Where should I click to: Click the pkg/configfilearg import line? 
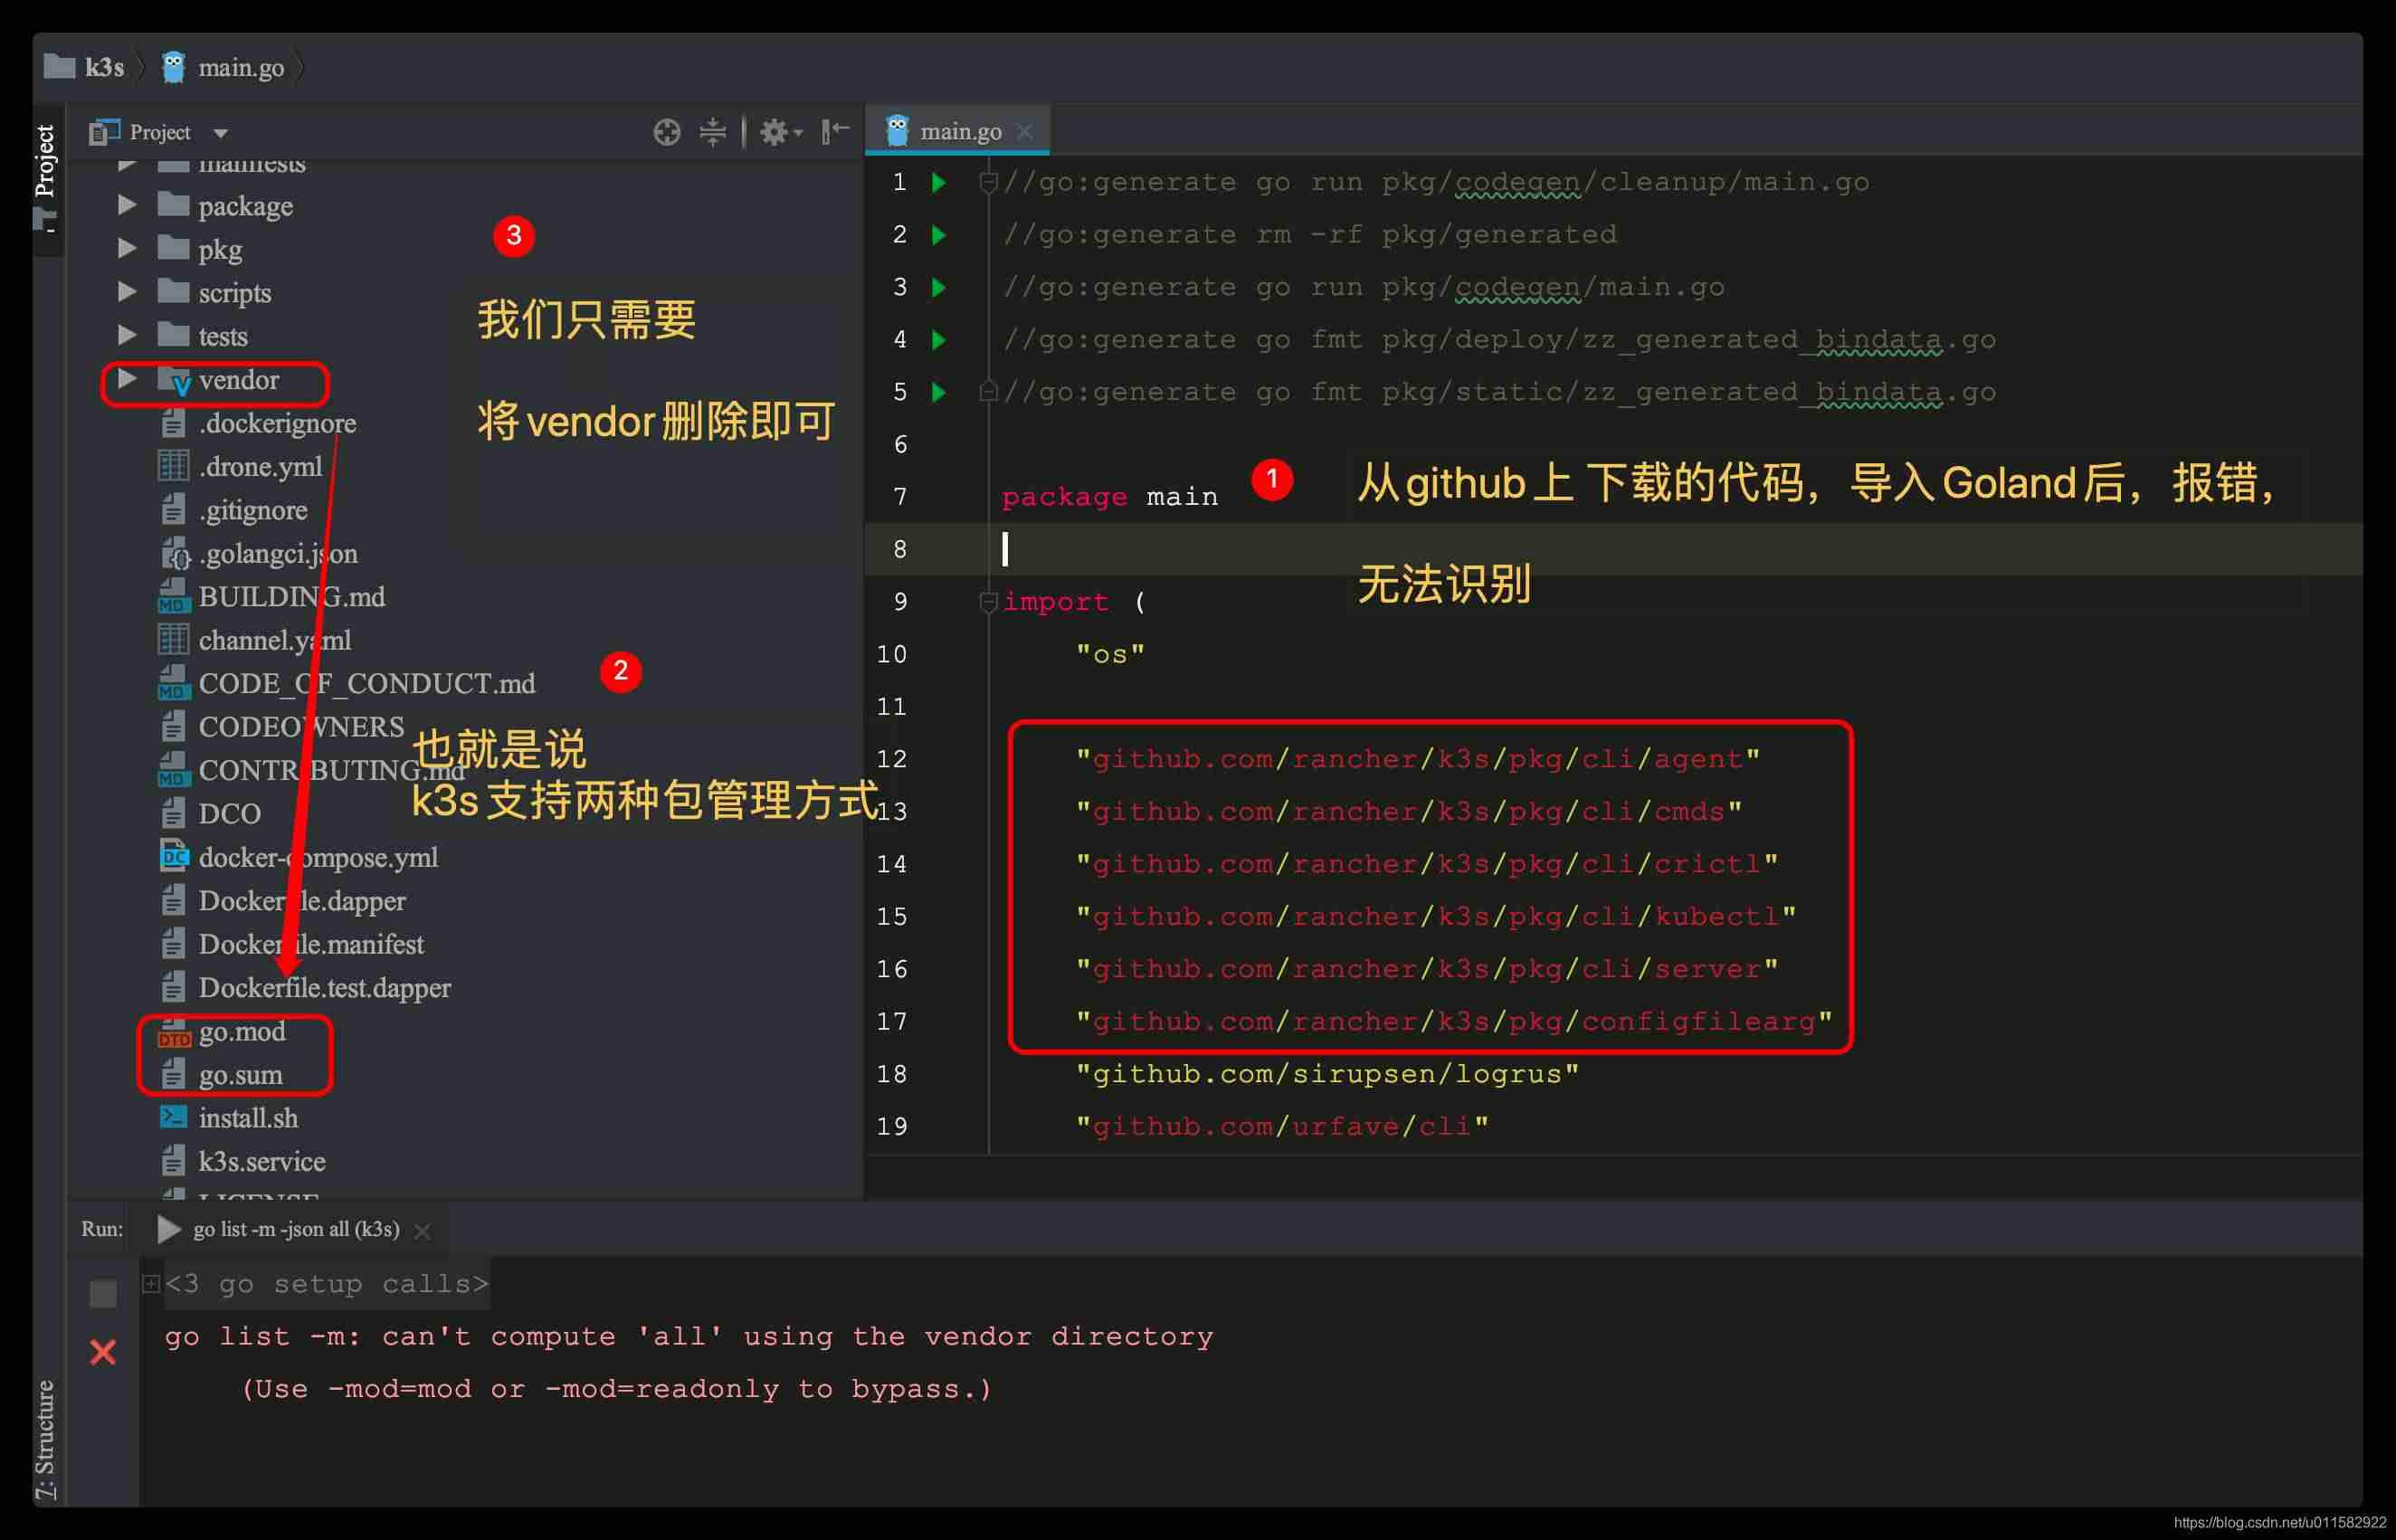[1454, 1021]
